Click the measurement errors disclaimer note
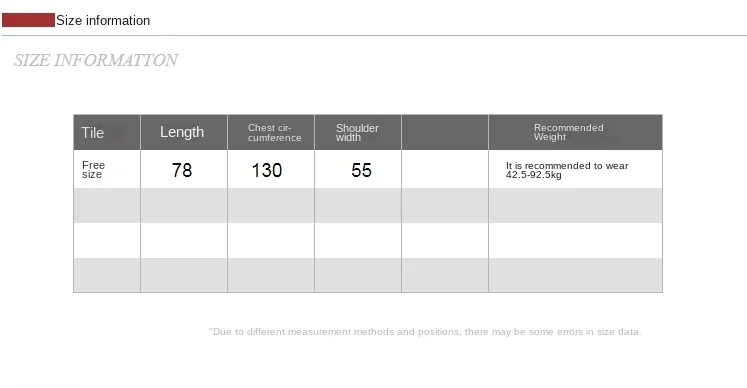Viewport: 747px width, 388px height. pos(425,332)
